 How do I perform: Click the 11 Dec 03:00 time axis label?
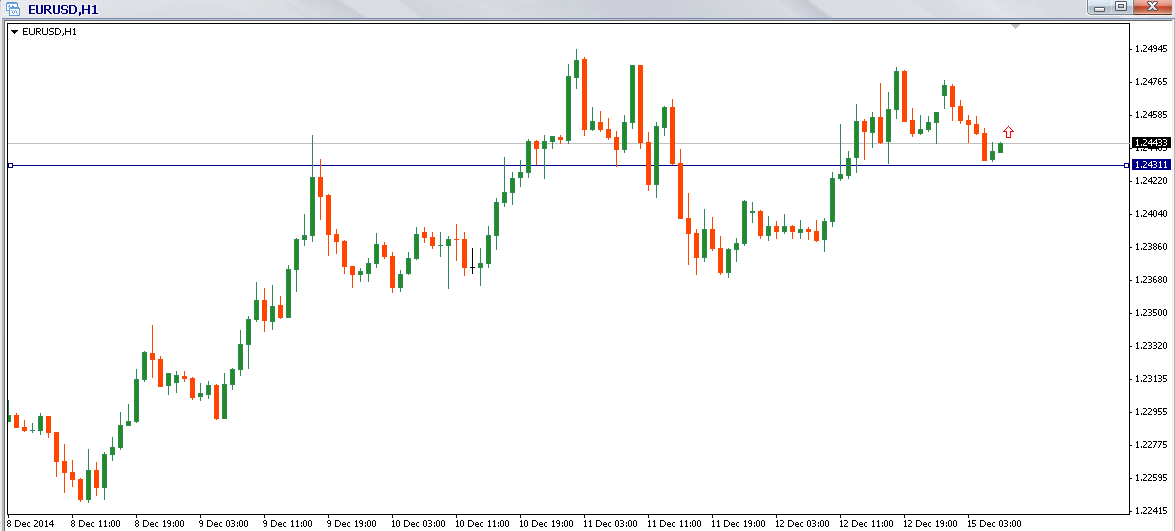(x=611, y=524)
